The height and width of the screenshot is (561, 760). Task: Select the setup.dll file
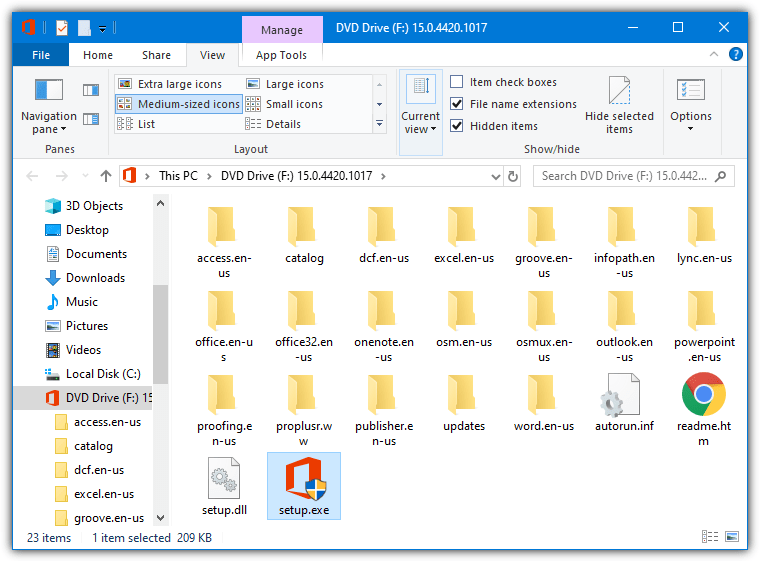click(x=224, y=486)
